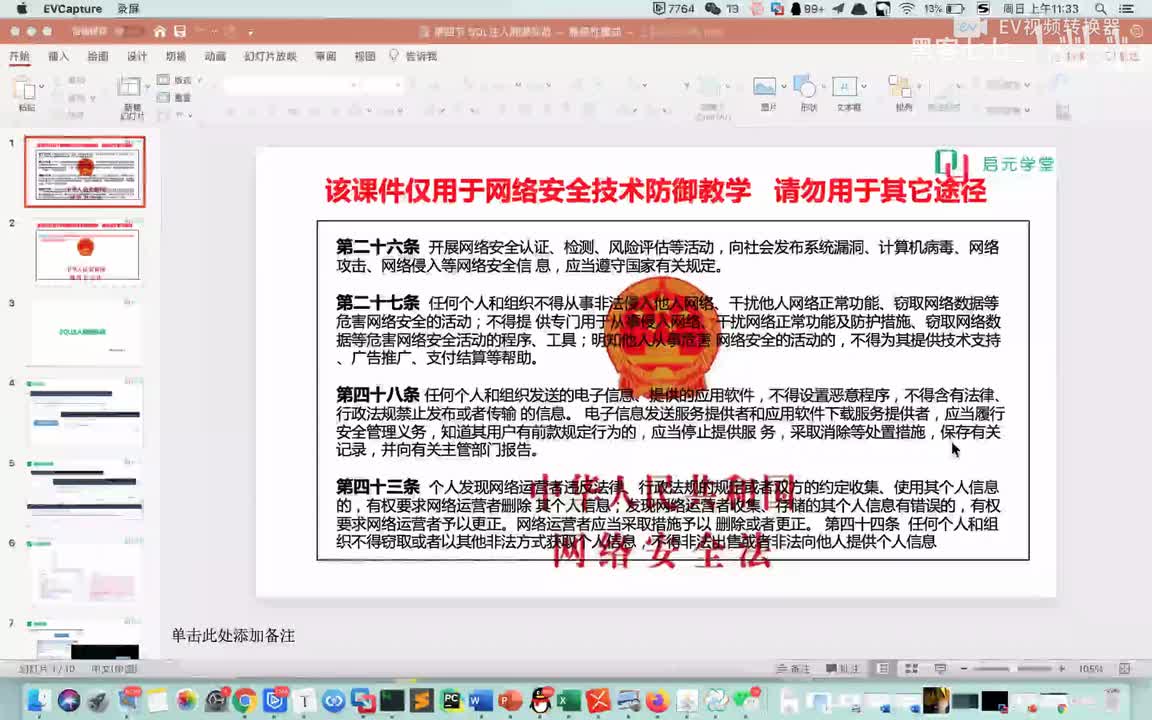Start slide show from status bar icon
Screen dimensions: 1152x720
point(940,669)
